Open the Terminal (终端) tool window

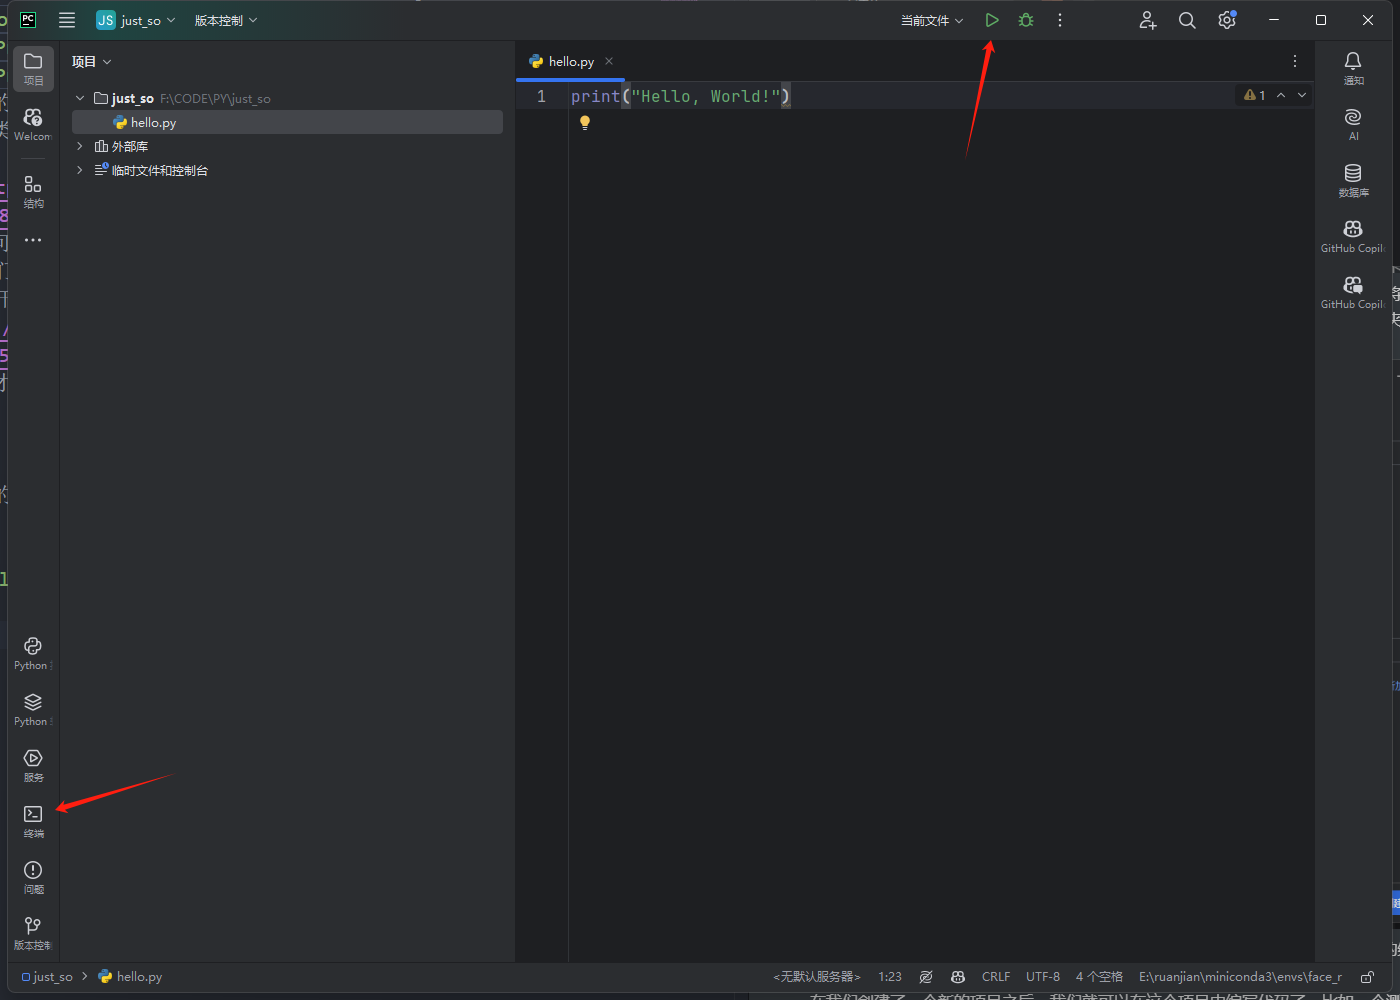33,820
